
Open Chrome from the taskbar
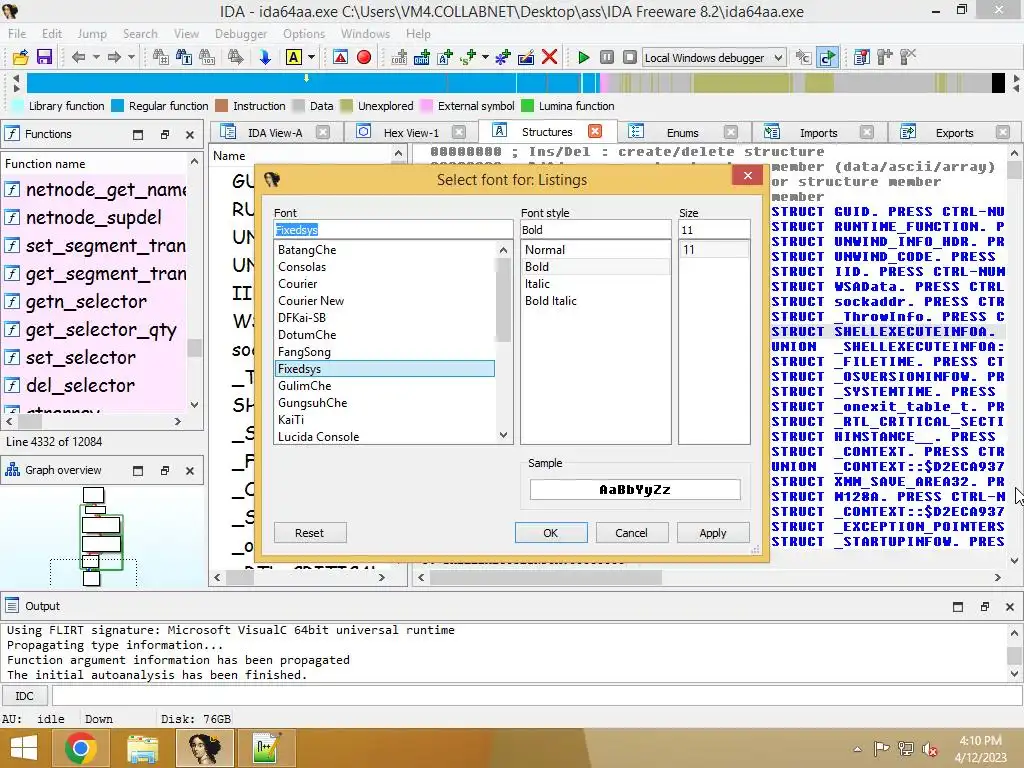80,748
